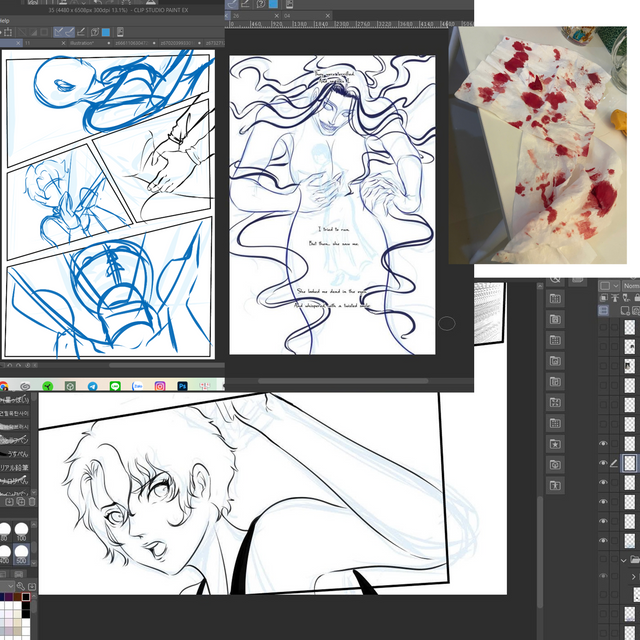This screenshot has height=640, width=640.
Task: Pick the purple swatch in color set top row
Action: (x=9, y=597)
